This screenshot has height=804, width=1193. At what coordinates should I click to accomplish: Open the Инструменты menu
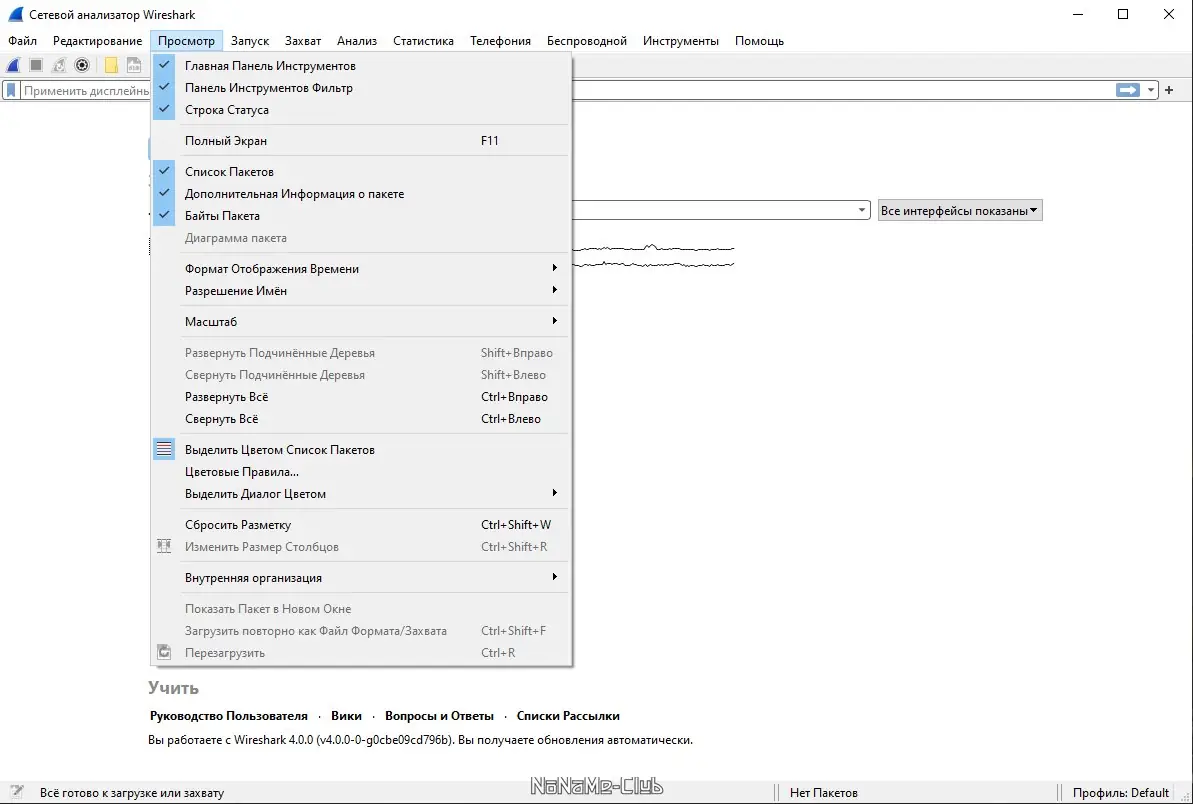point(680,41)
